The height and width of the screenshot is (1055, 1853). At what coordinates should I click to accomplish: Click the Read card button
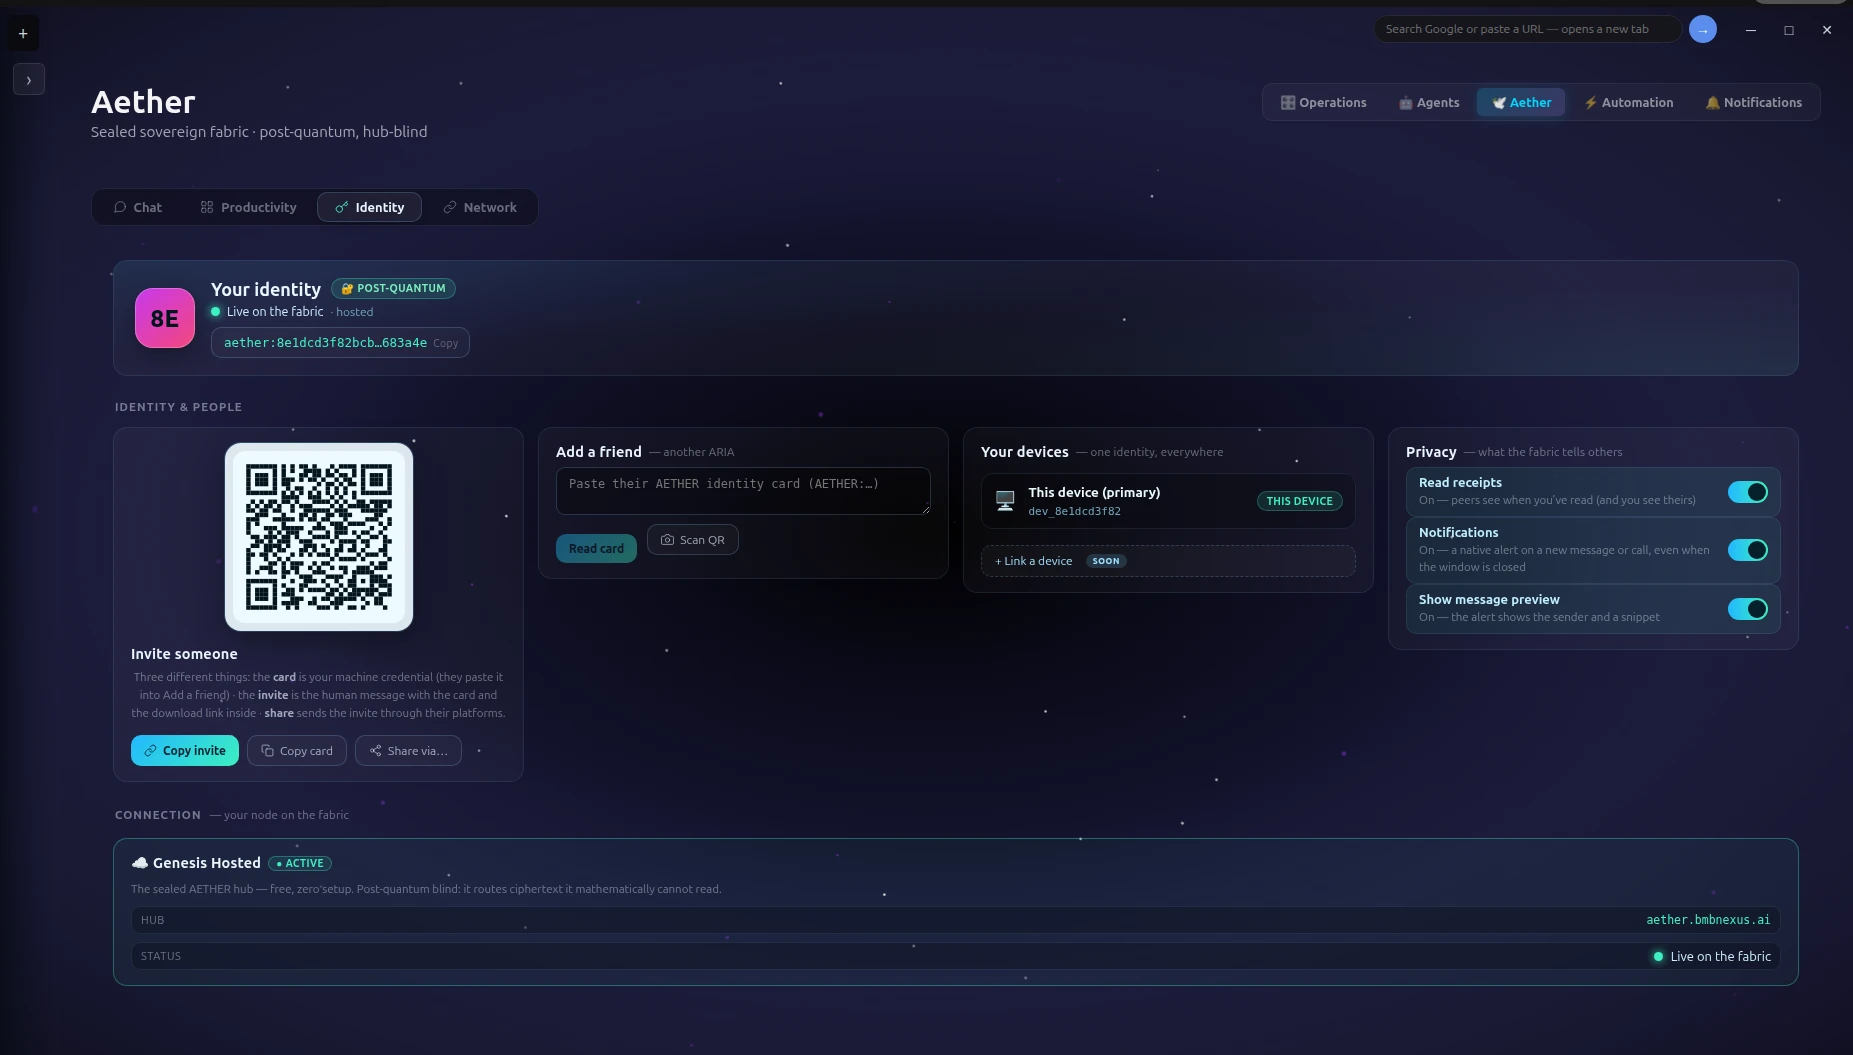[x=596, y=548]
